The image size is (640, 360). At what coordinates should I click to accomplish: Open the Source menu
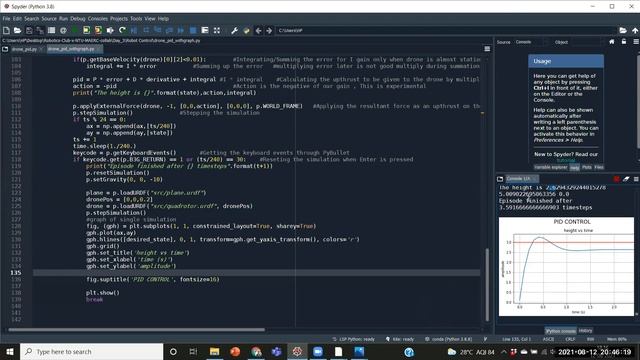[x=49, y=19]
